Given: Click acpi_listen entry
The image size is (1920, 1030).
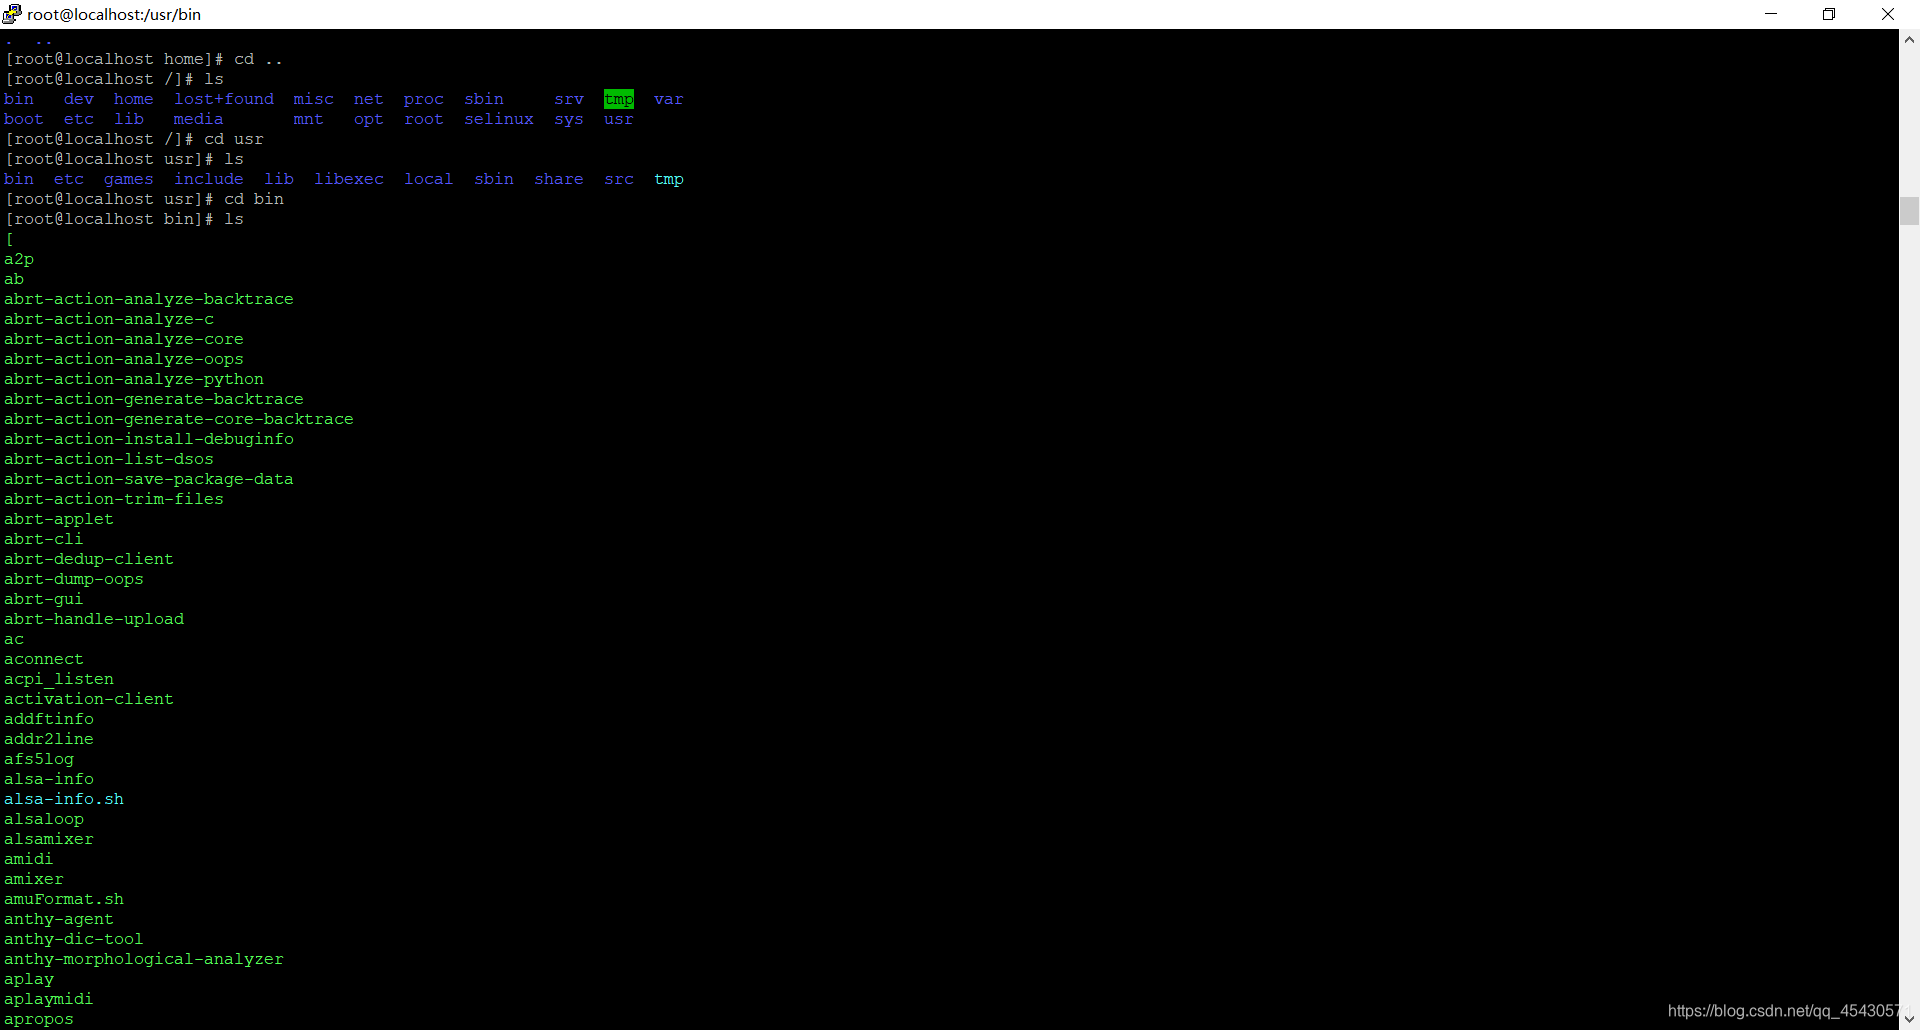Looking at the screenshot, I should tap(59, 679).
